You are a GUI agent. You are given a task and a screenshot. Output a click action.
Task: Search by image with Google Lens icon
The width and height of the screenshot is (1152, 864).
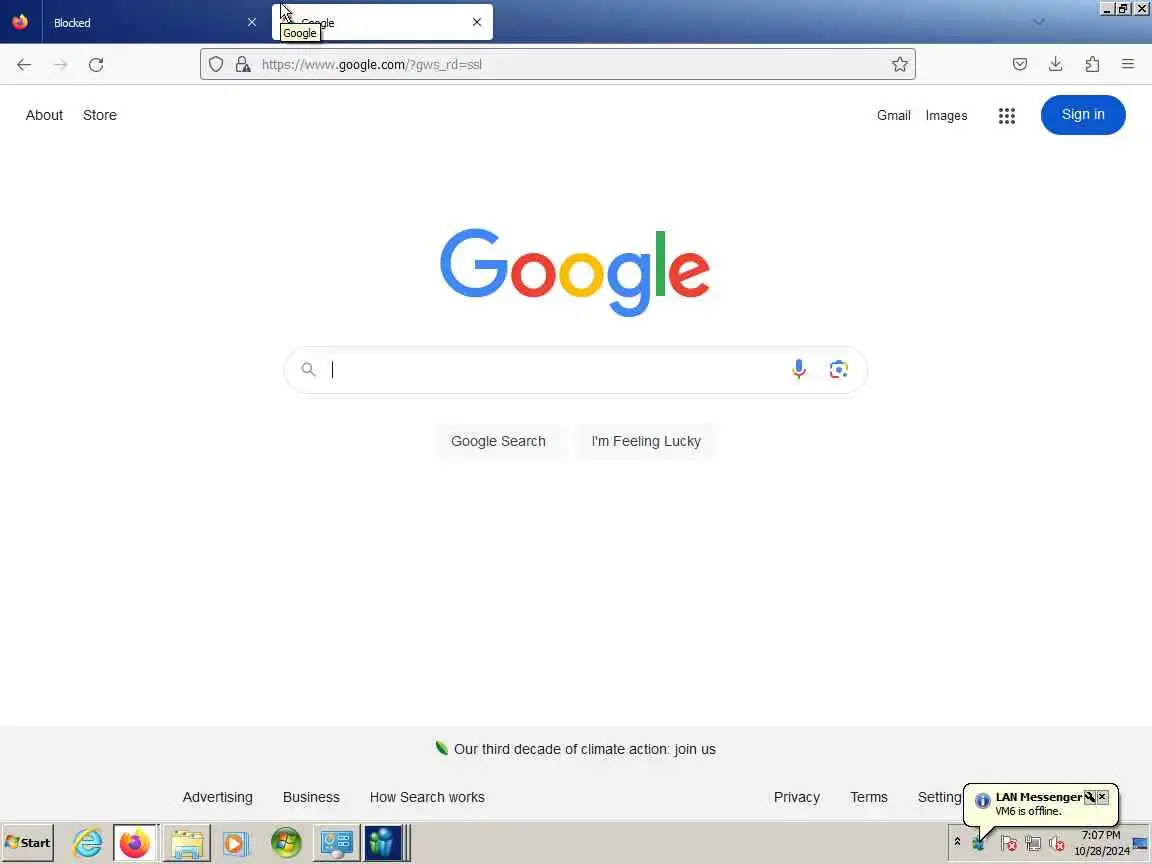(838, 370)
